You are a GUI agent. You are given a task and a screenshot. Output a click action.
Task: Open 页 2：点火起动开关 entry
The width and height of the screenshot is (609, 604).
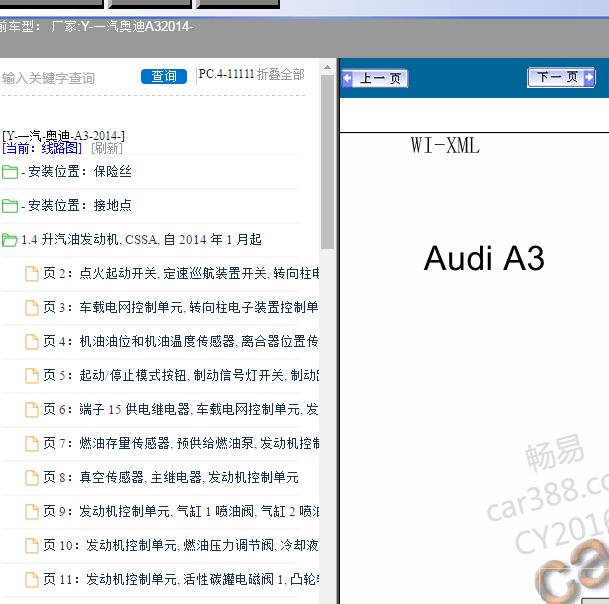tap(181, 273)
